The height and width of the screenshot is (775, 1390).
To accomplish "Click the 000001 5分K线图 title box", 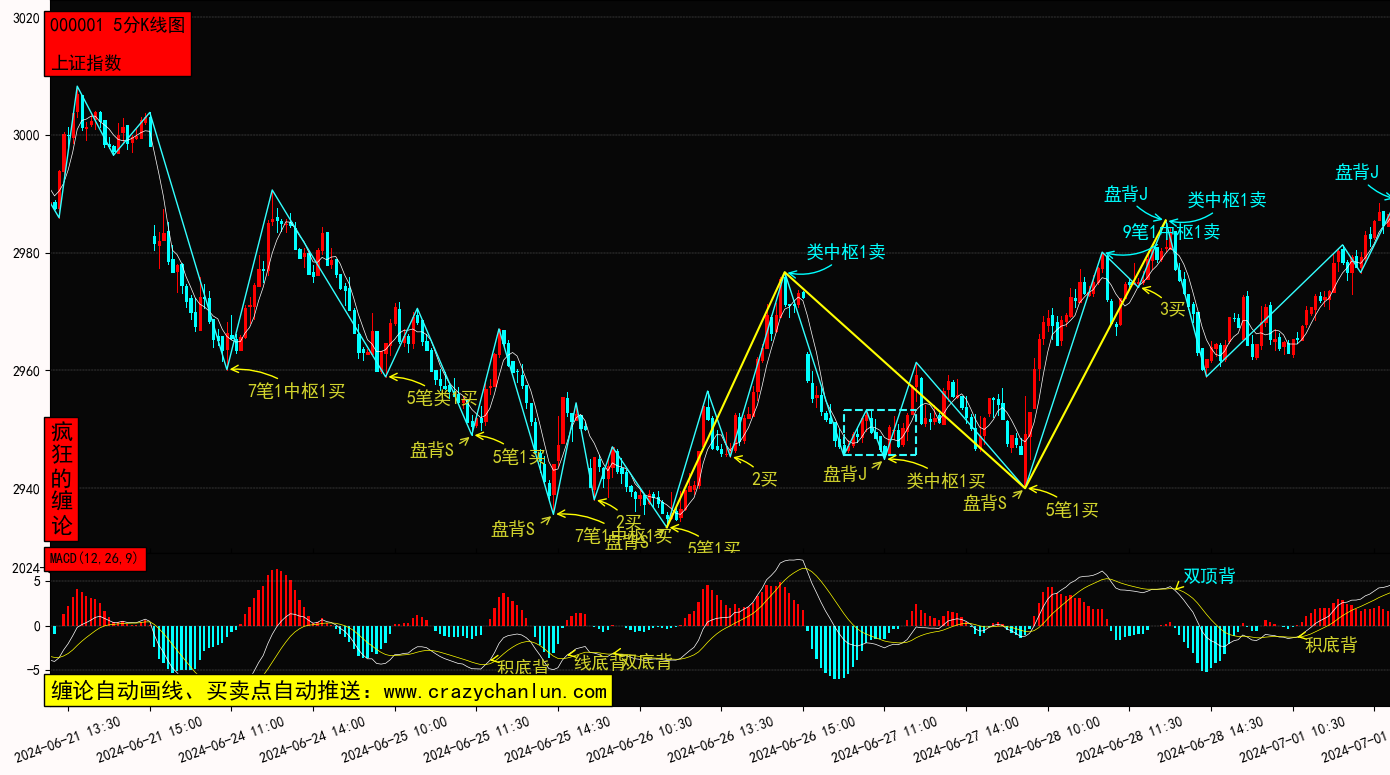I will (117, 27).
